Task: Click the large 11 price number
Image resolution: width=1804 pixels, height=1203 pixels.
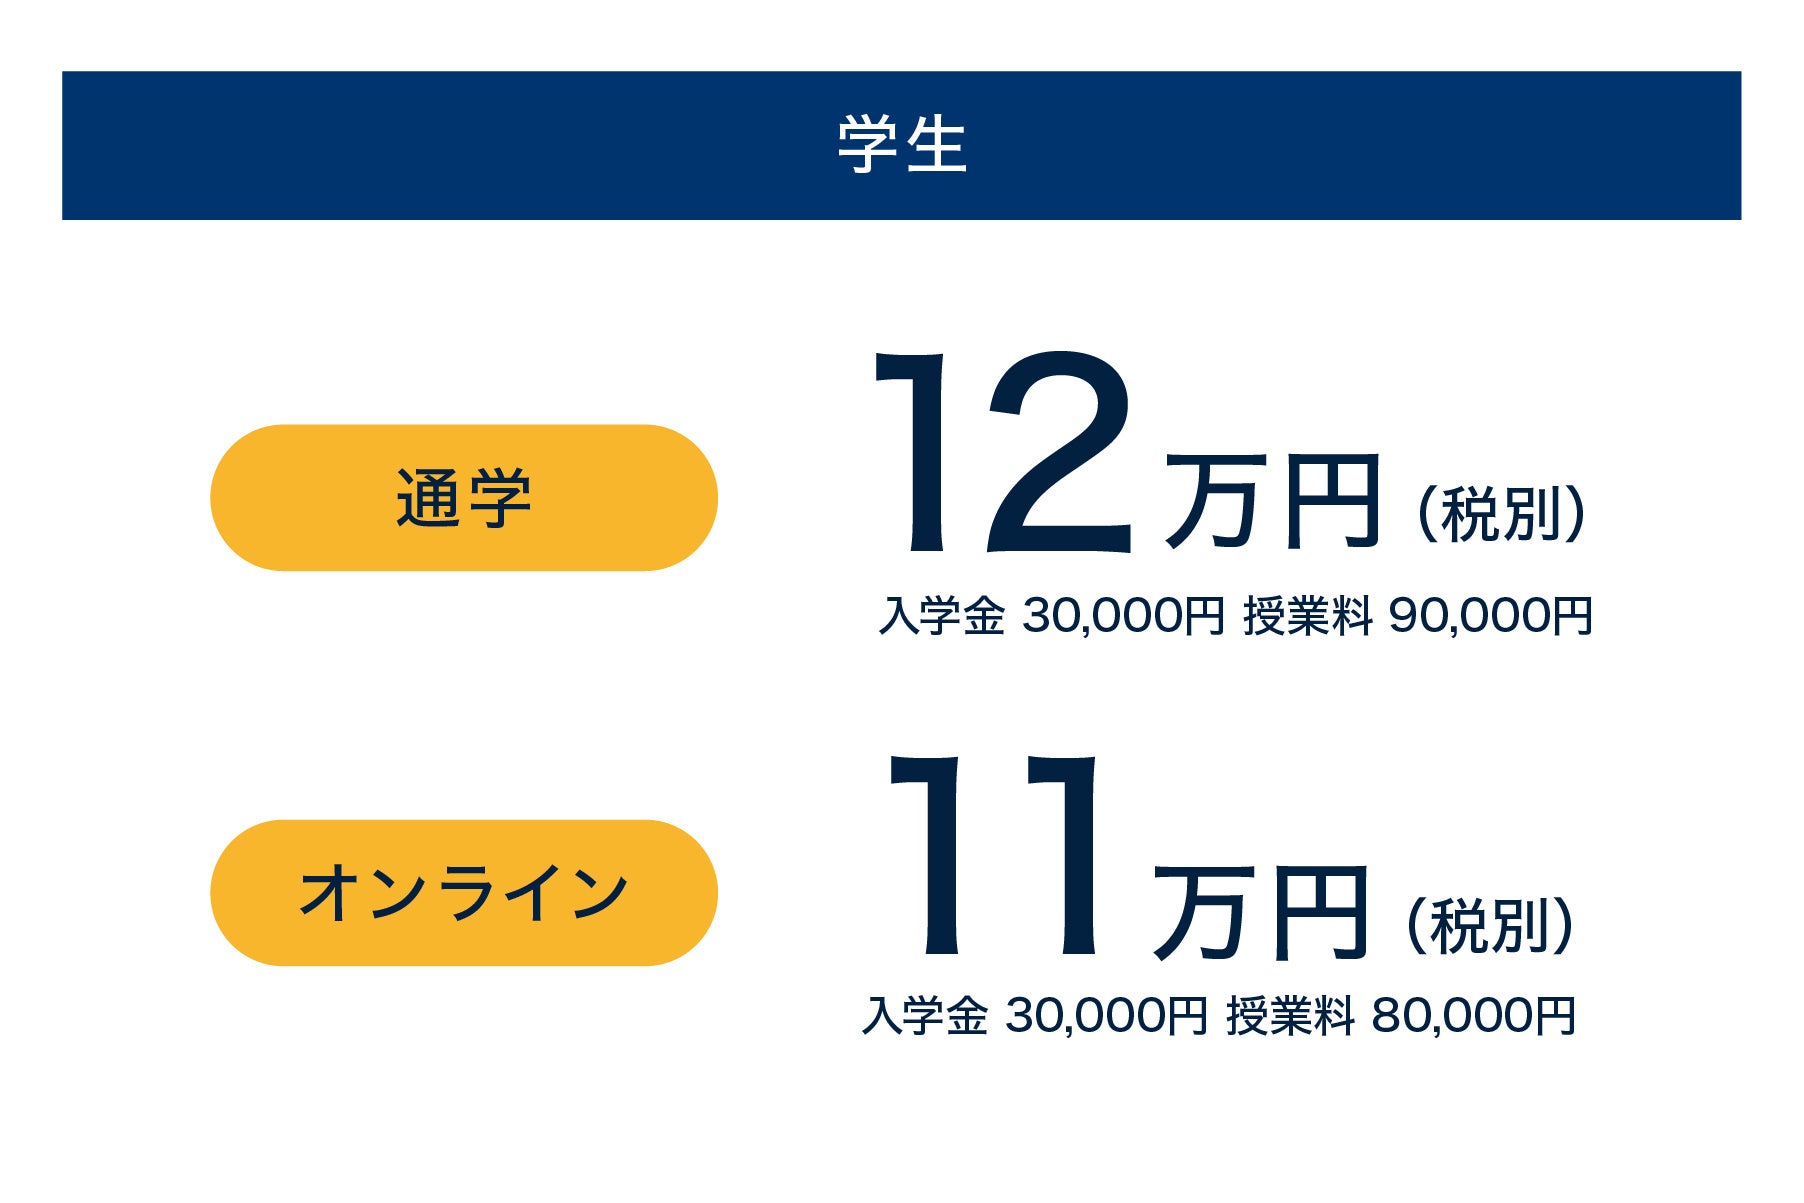Action: [994, 856]
